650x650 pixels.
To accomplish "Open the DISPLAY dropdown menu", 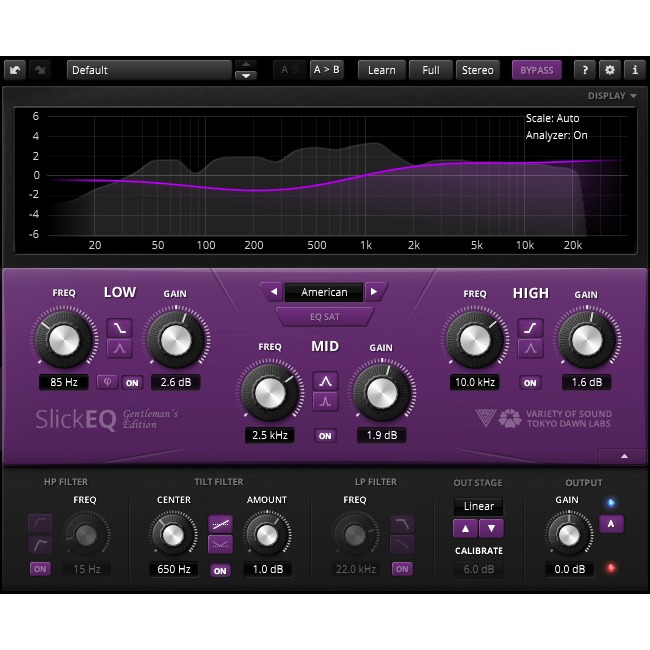I will [612, 96].
